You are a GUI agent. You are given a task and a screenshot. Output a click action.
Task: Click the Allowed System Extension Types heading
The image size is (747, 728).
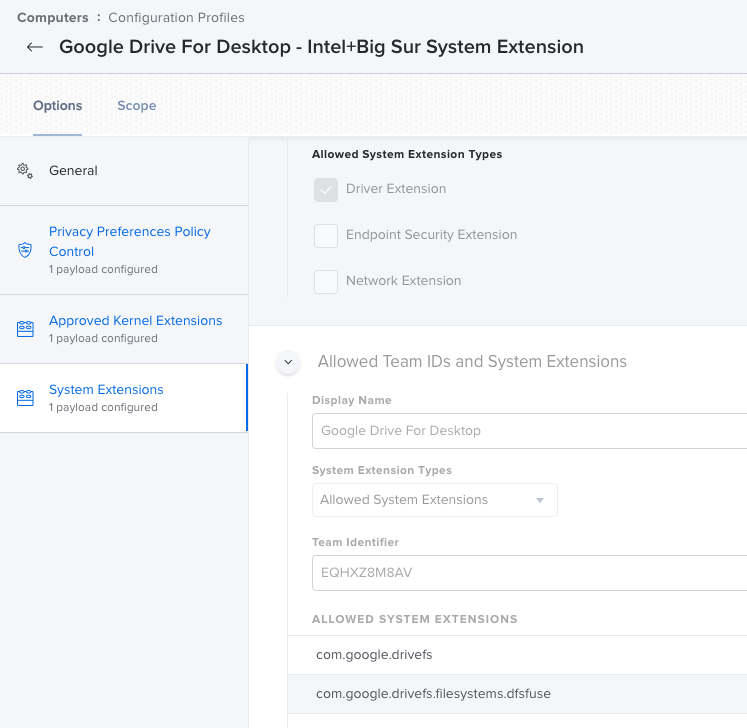[407, 154]
